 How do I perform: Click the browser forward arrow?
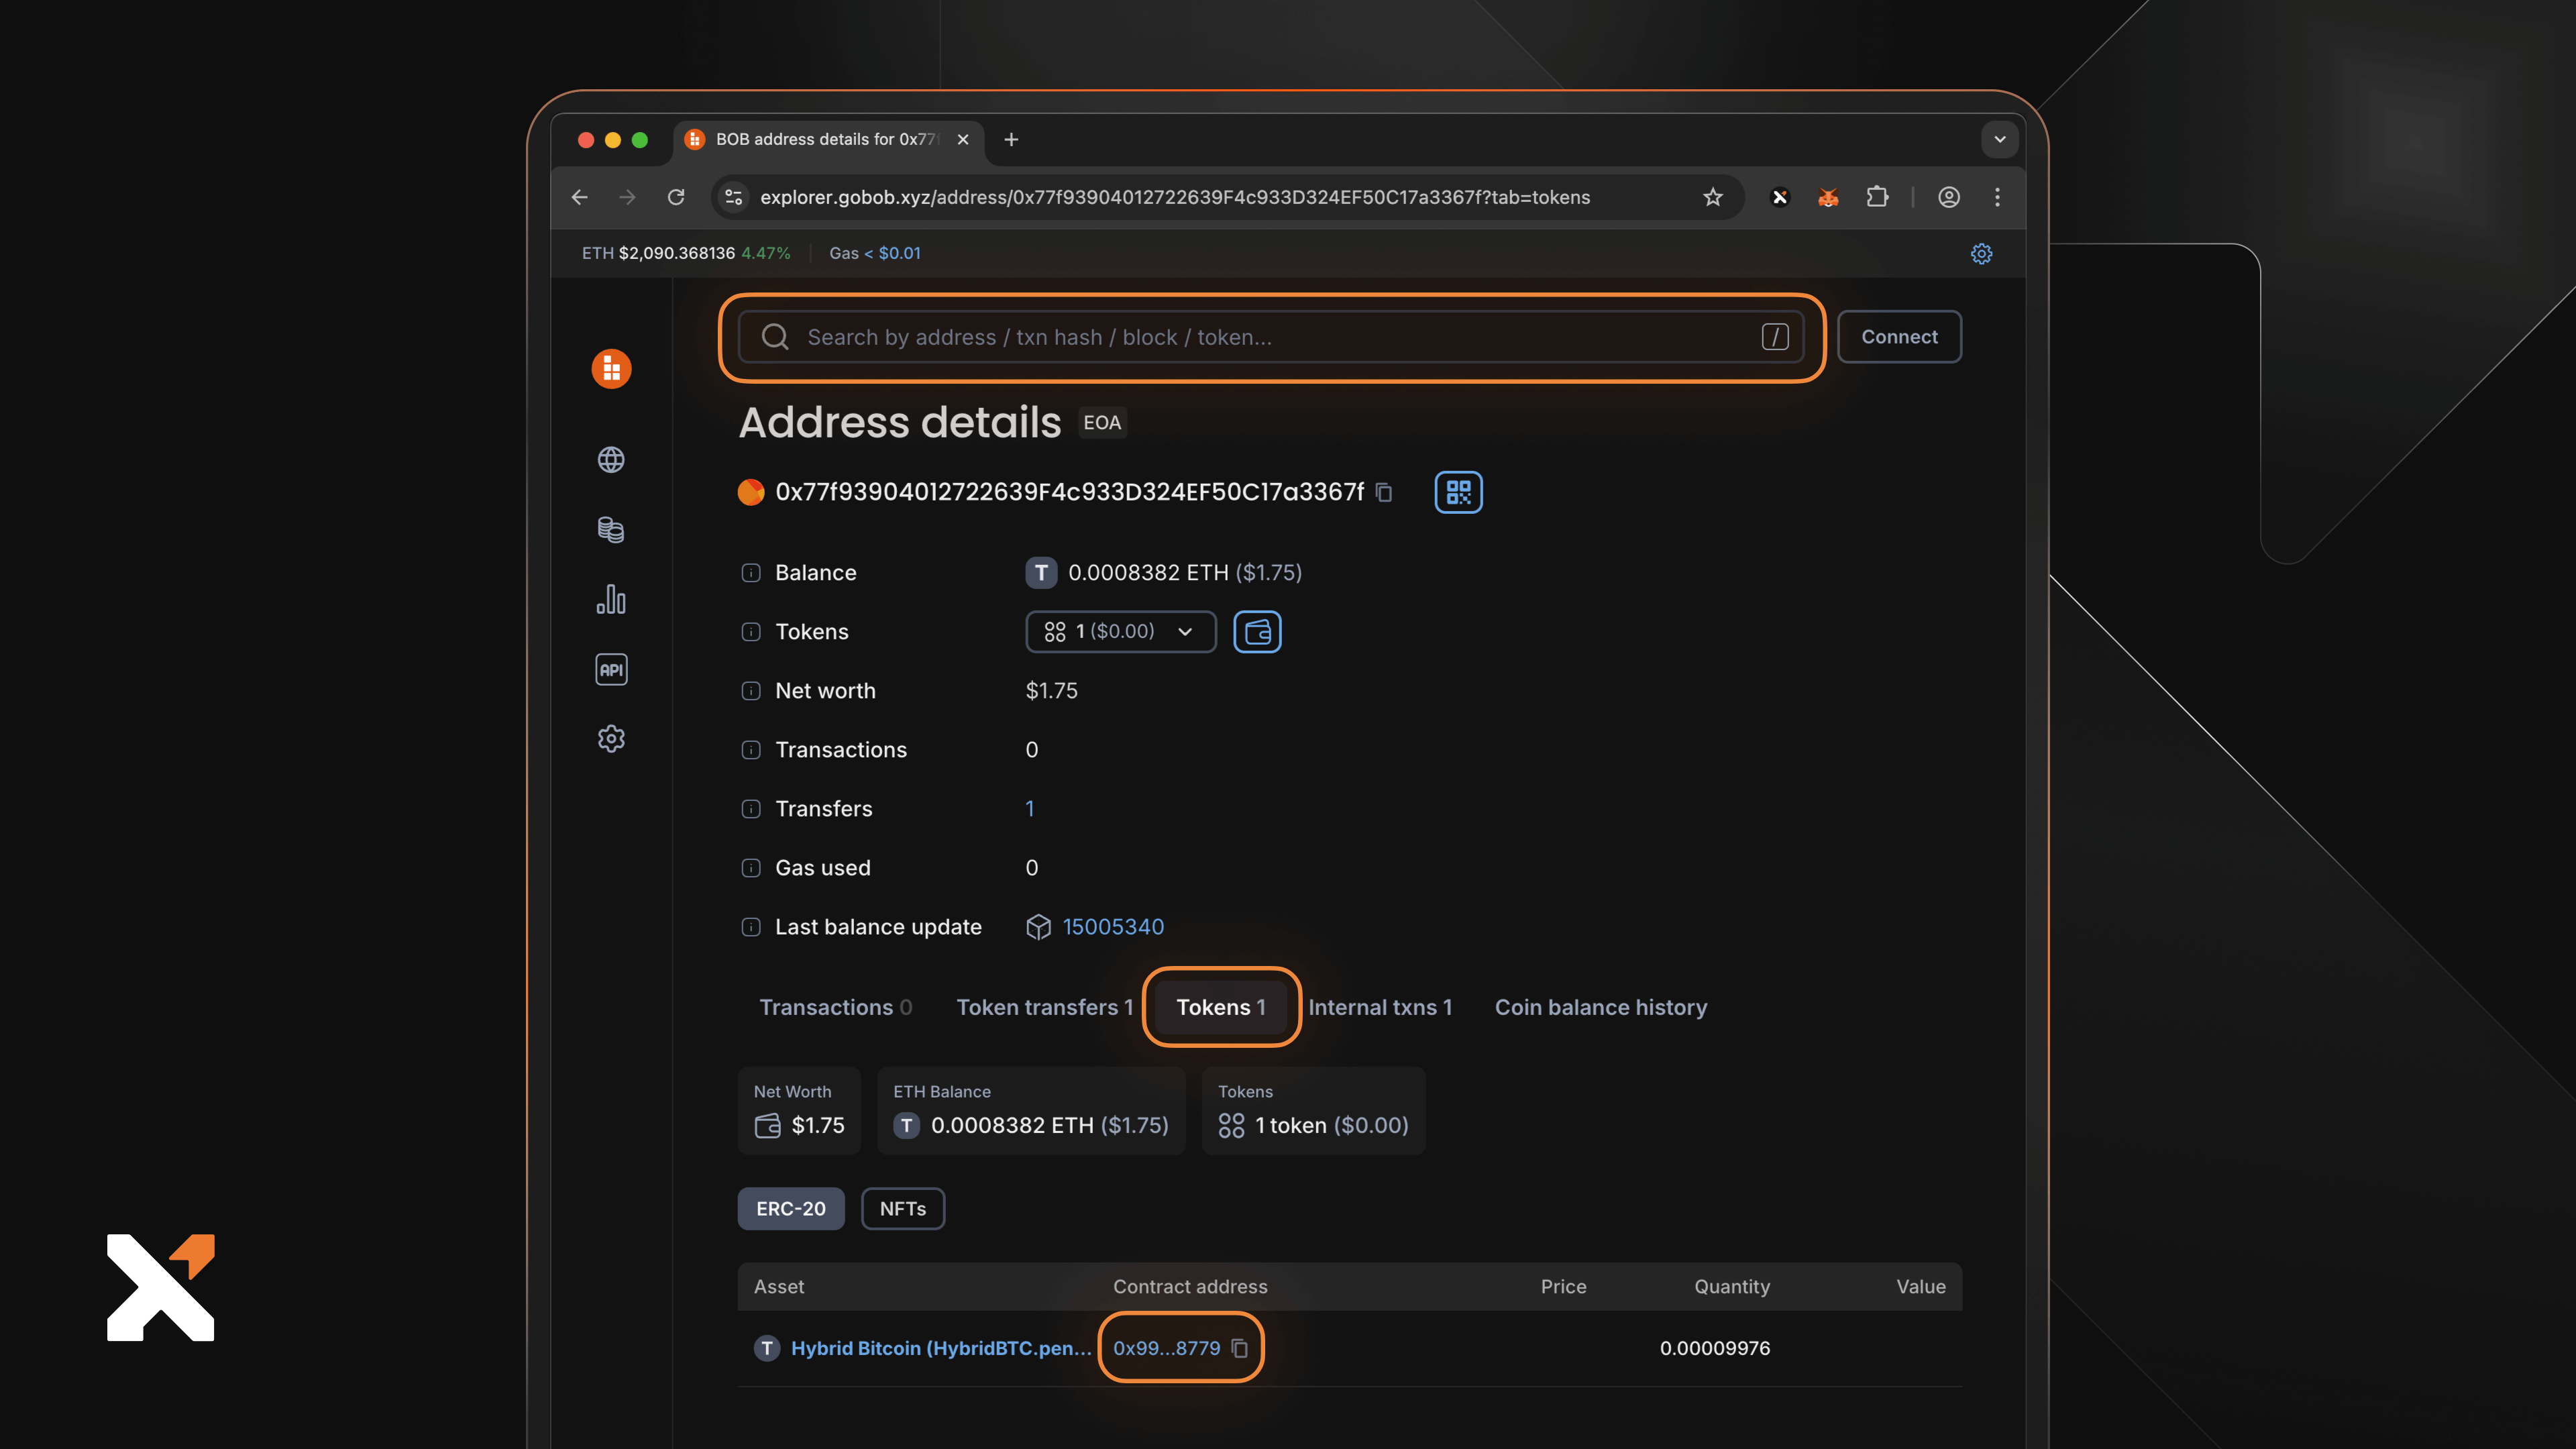coord(627,197)
